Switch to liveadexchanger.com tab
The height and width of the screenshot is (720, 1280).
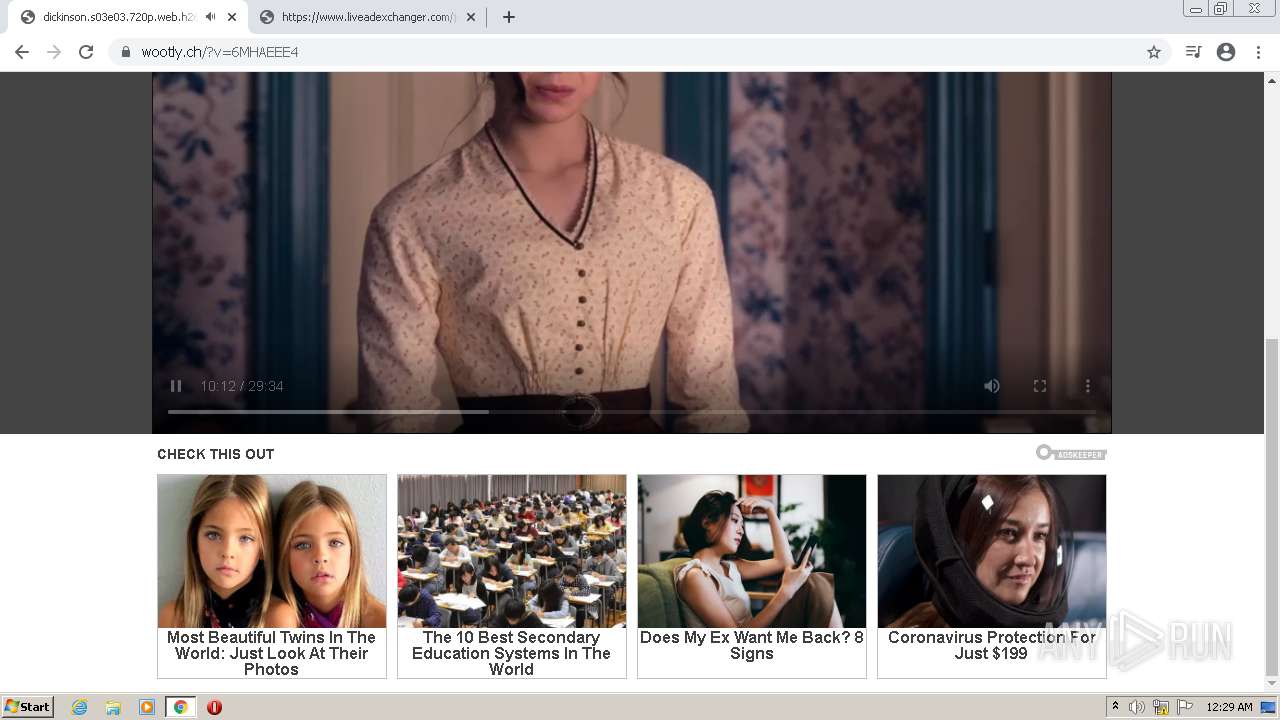click(x=368, y=17)
